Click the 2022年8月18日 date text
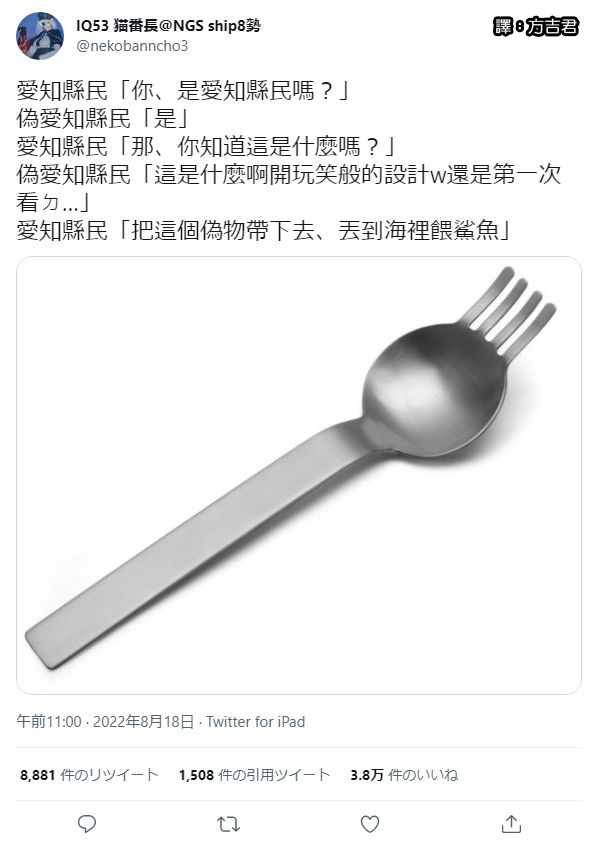This screenshot has height=848, width=598. 143,721
